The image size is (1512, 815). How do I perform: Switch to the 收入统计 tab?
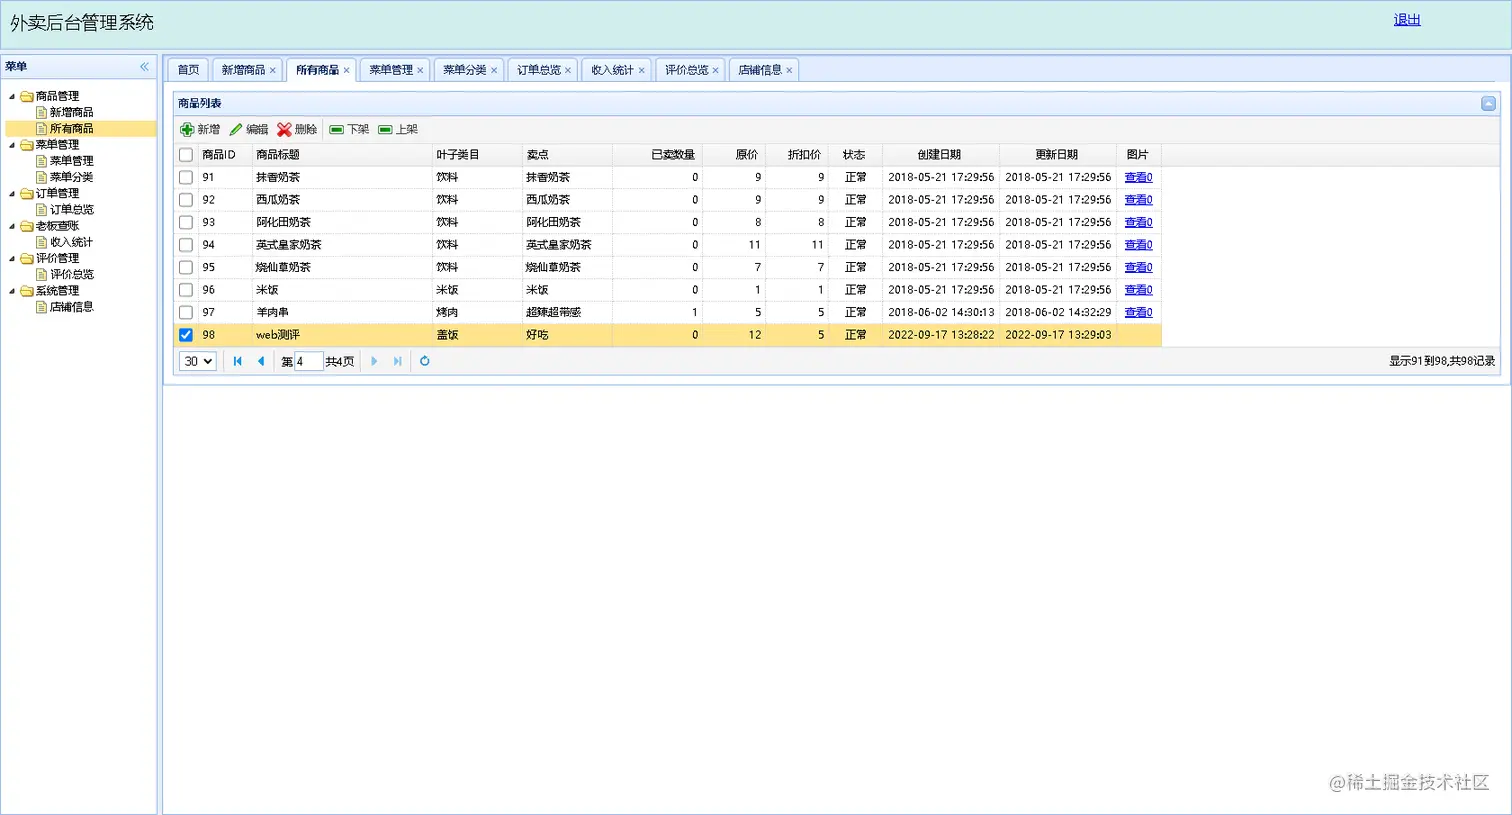click(612, 70)
